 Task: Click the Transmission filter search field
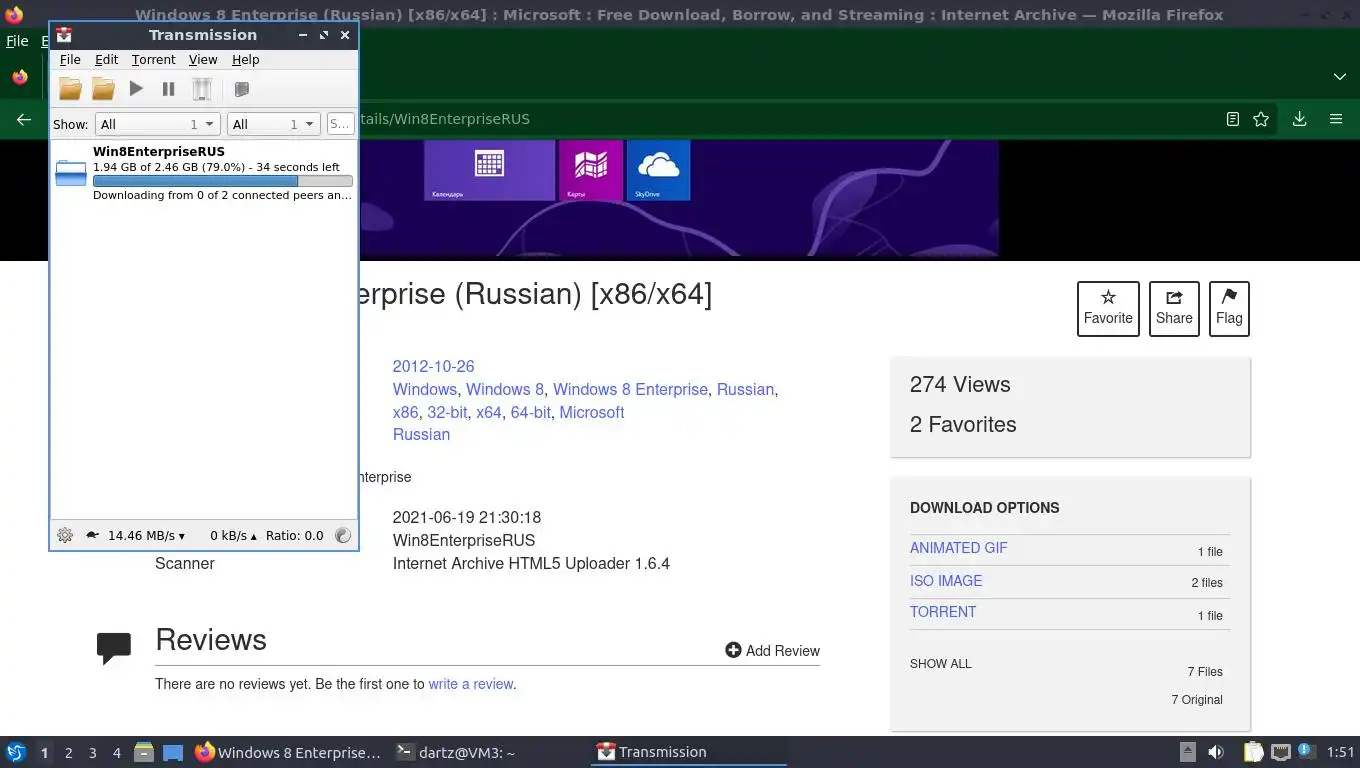[340, 124]
